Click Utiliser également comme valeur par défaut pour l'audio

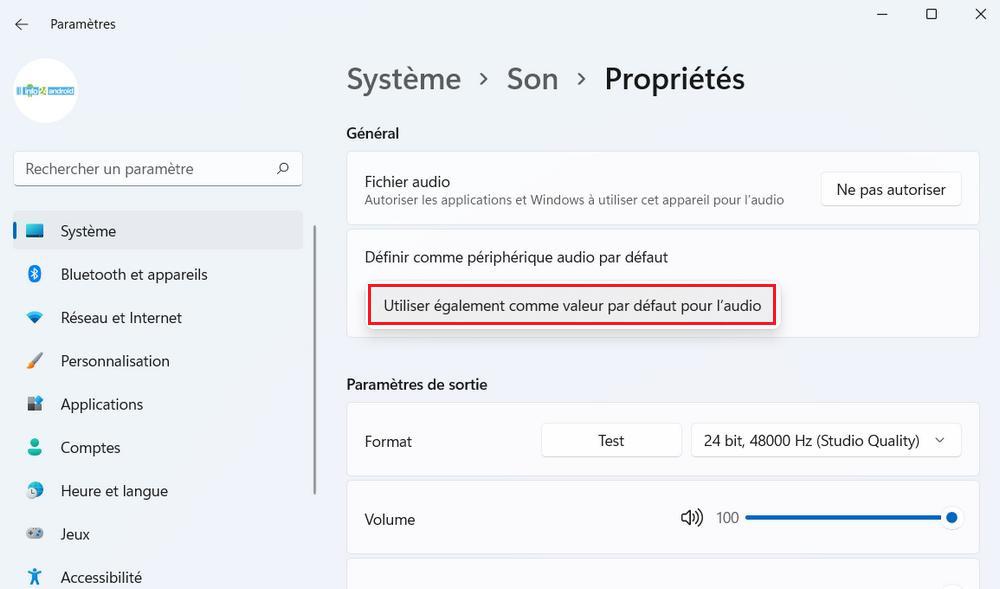click(x=572, y=305)
